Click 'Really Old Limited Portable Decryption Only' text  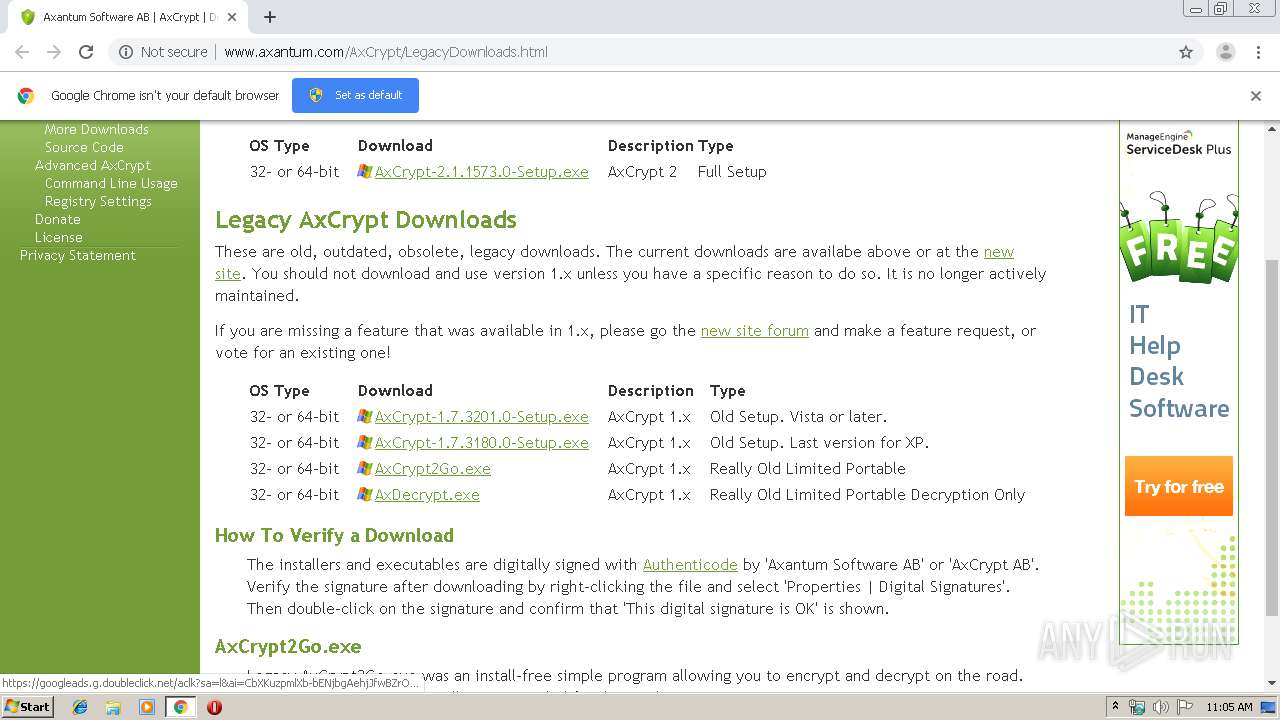[x=867, y=495]
